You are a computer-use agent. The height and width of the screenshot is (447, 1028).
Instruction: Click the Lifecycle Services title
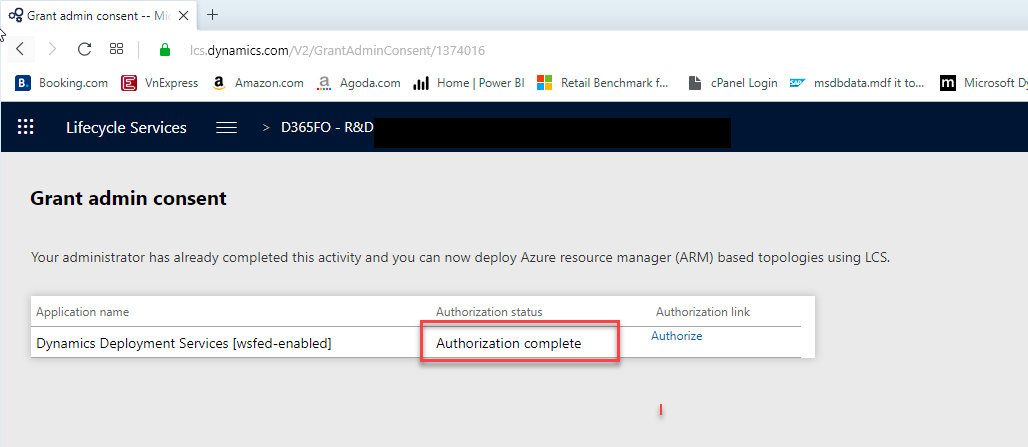(x=126, y=128)
